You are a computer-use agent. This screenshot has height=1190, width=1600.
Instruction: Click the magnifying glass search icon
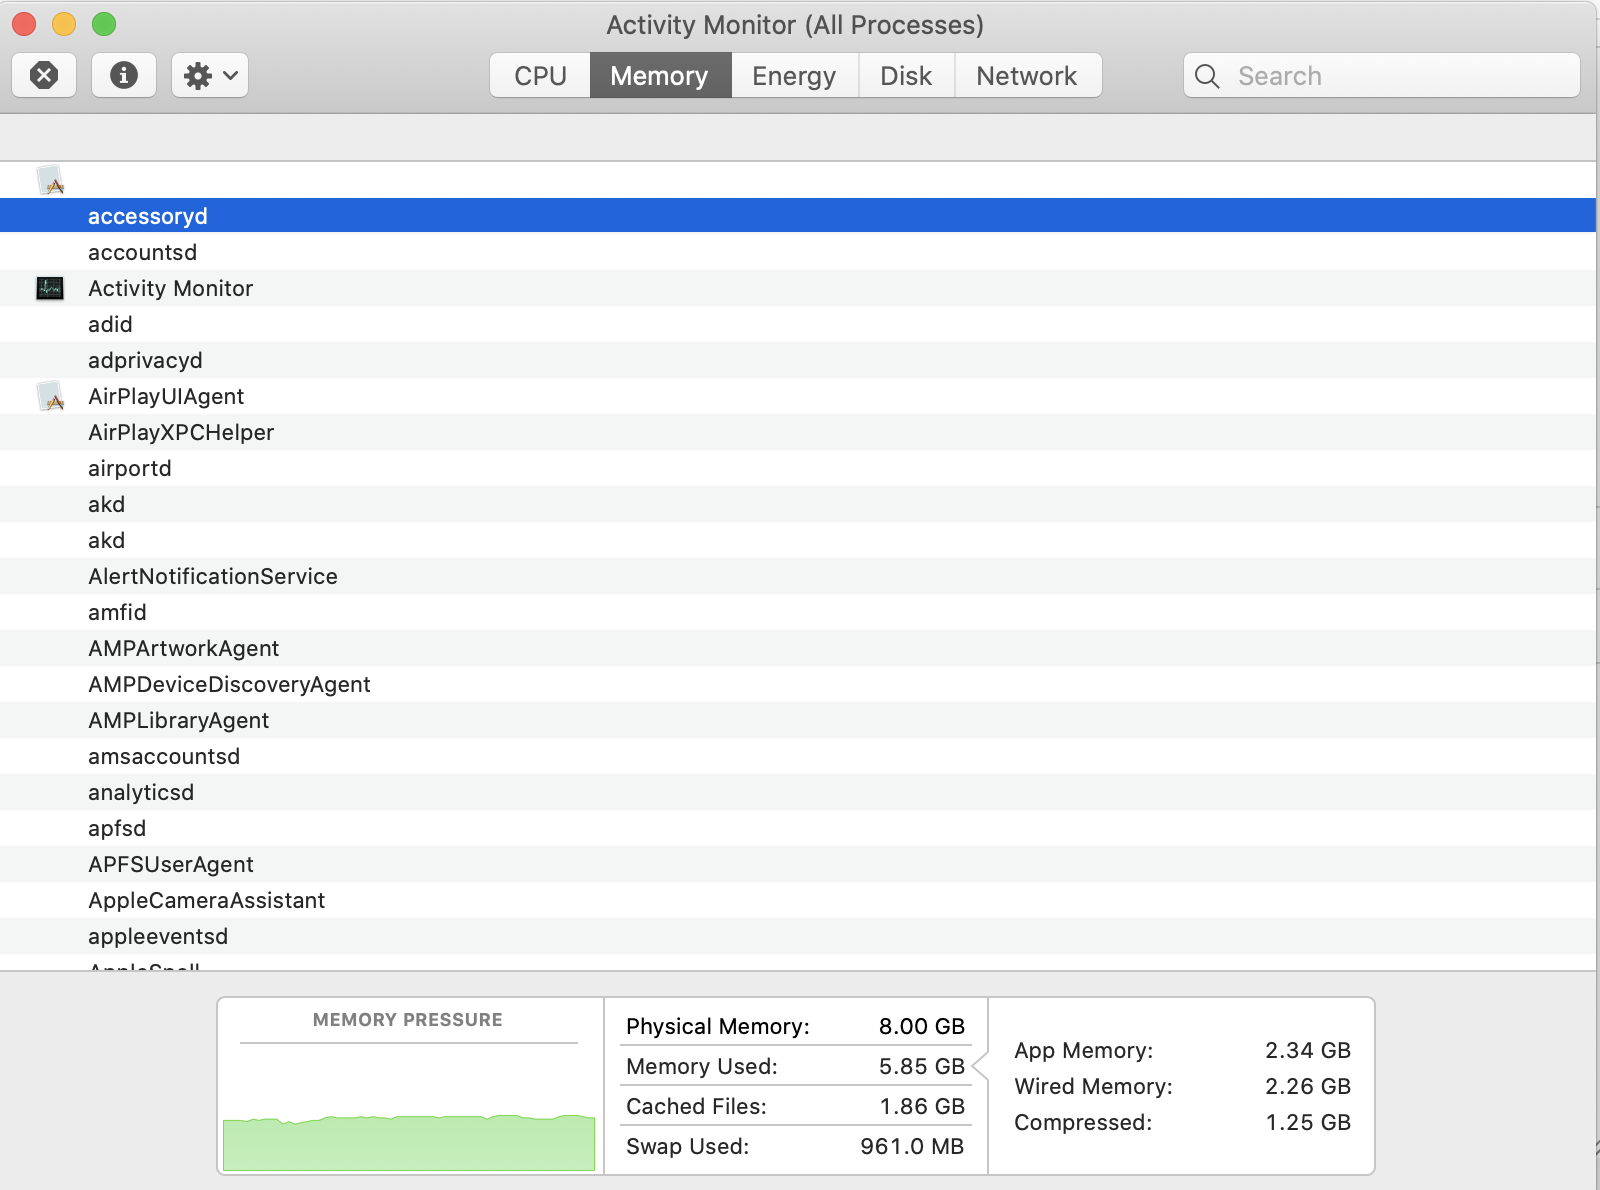point(1207,76)
